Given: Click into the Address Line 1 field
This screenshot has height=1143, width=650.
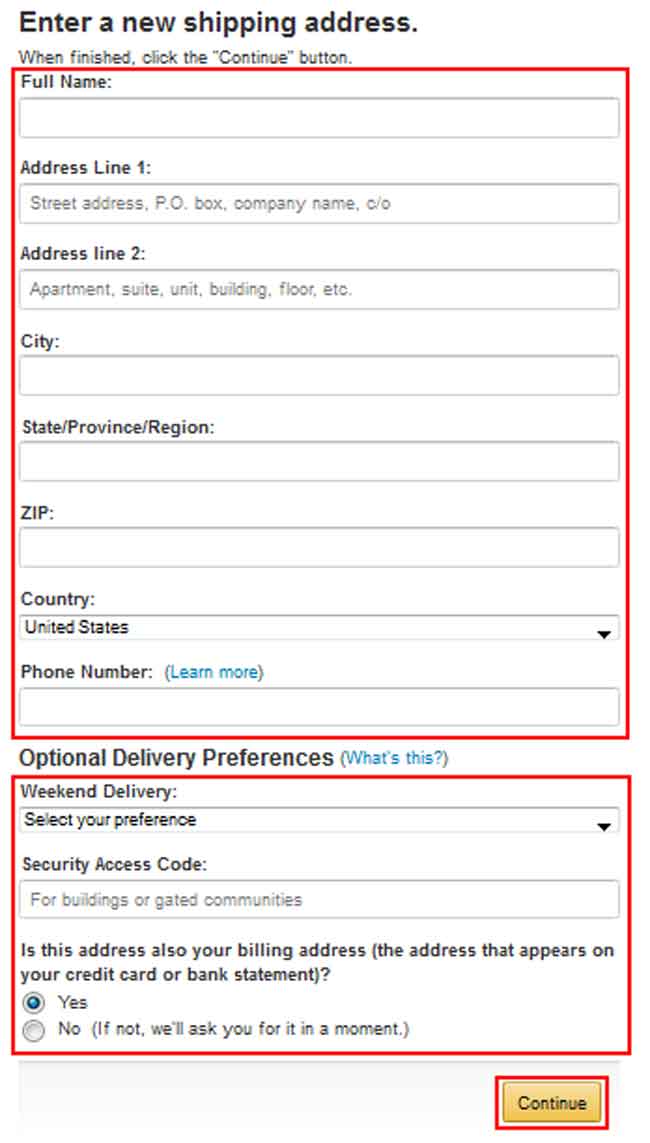Looking at the screenshot, I should (319, 204).
